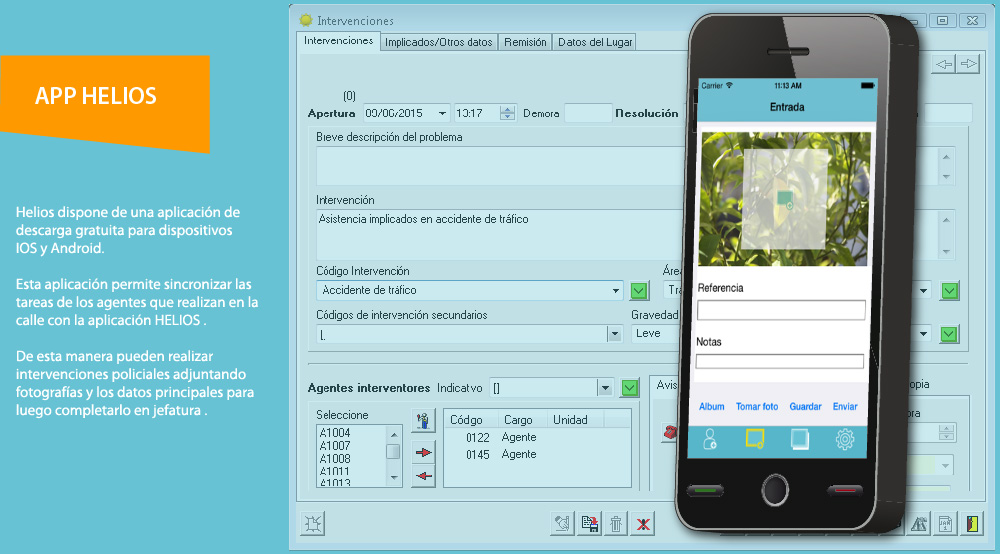Click the next record right arrow
This screenshot has width=1000, height=554.
click(968, 64)
